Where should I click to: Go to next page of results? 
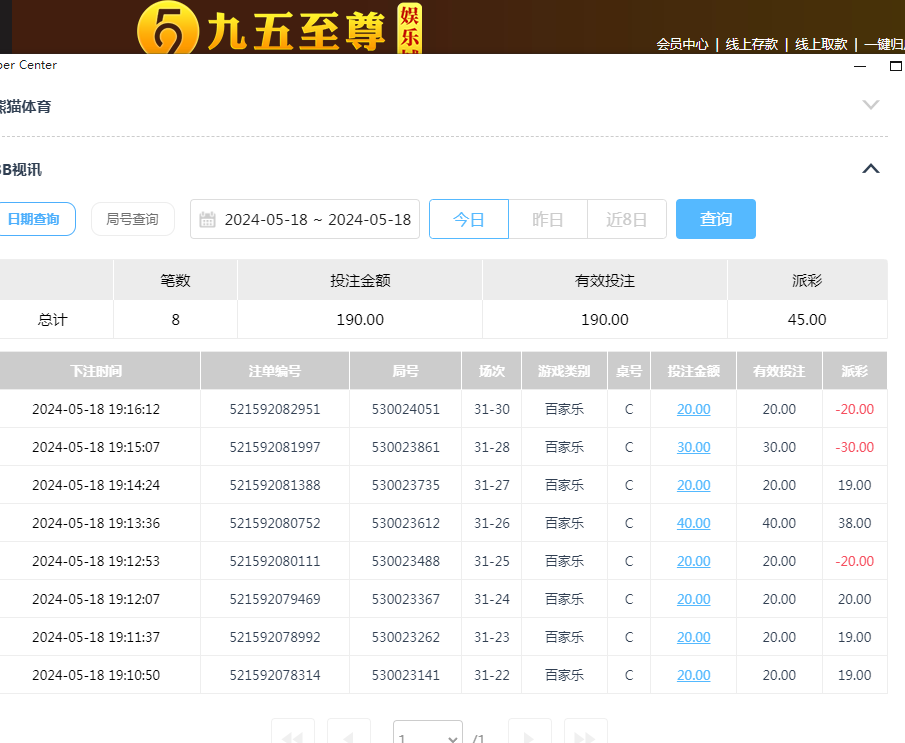(x=530, y=737)
